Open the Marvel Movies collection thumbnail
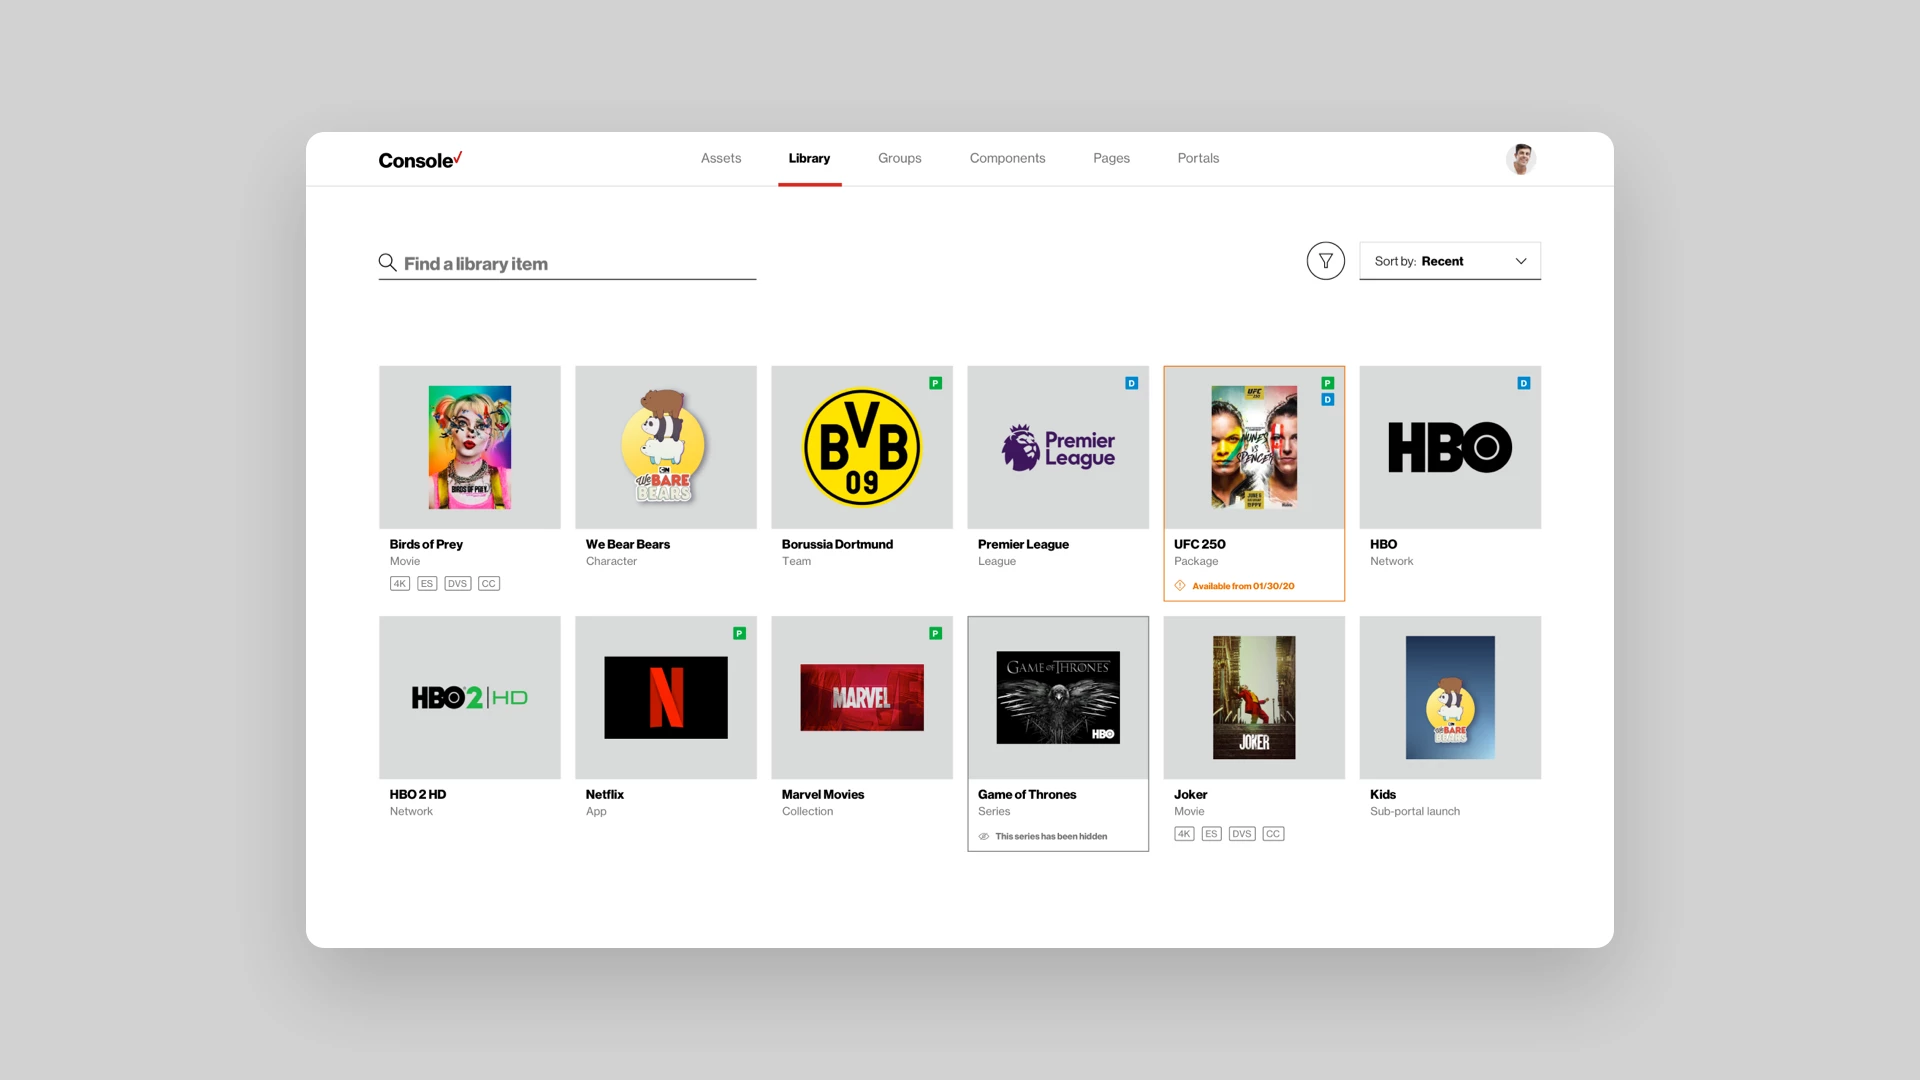1920x1080 pixels. [x=862, y=697]
